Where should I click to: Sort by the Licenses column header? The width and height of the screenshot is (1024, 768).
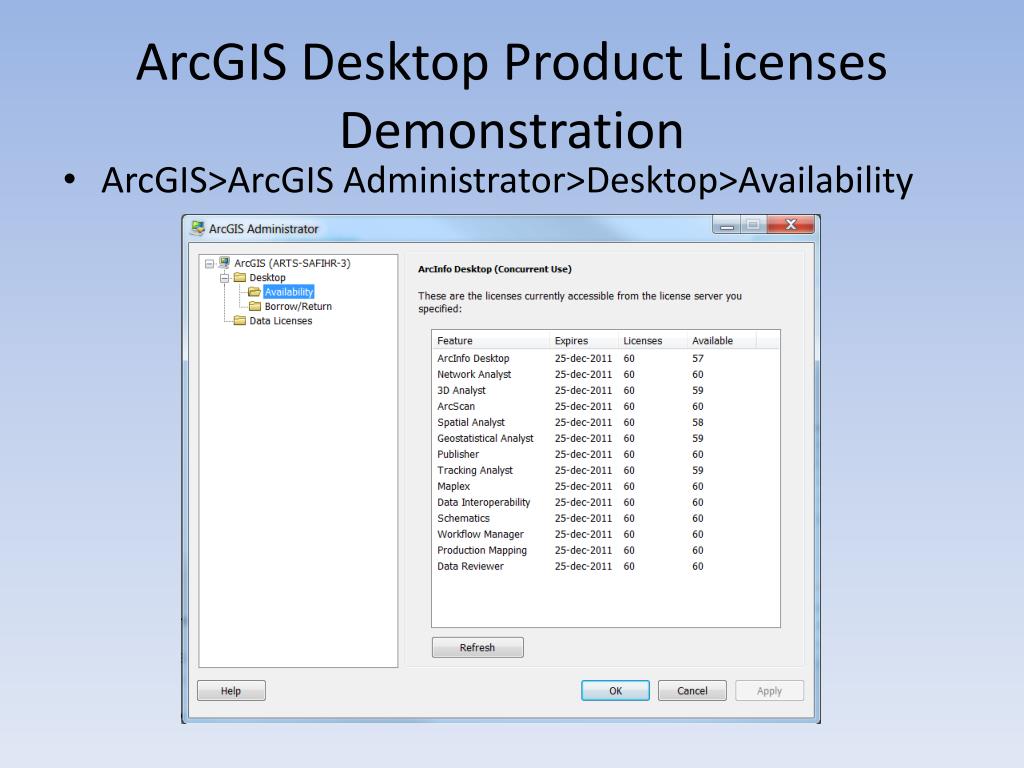(x=652, y=340)
